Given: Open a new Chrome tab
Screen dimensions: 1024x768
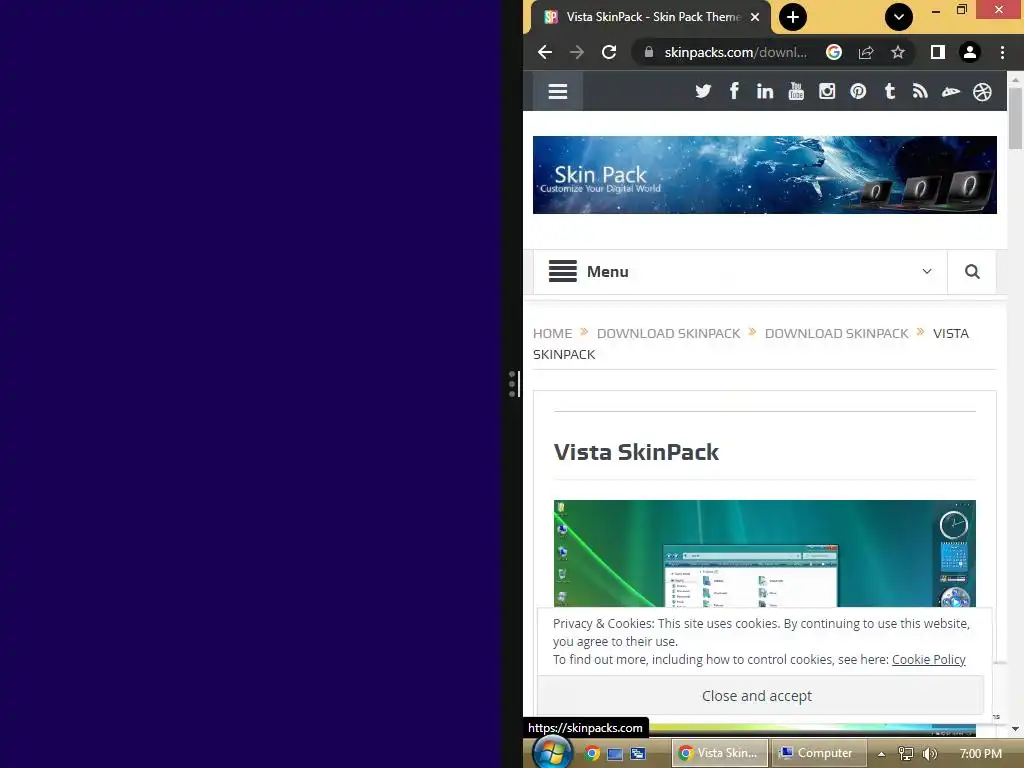Looking at the screenshot, I should point(793,17).
